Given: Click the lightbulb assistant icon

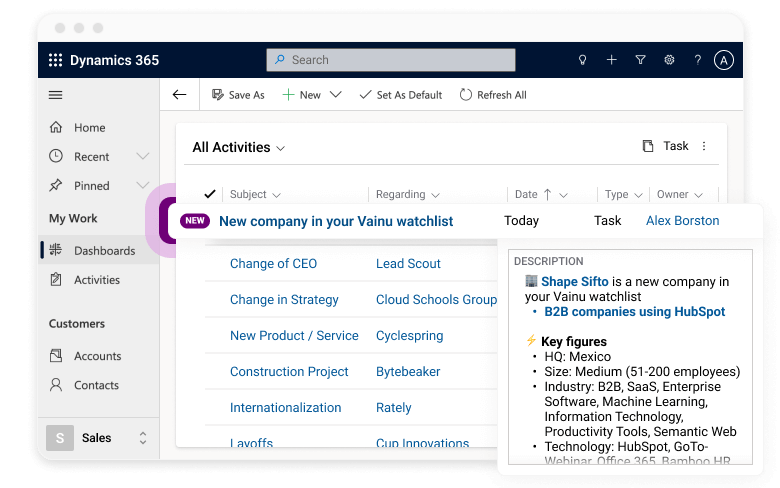Looking at the screenshot, I should point(583,60).
